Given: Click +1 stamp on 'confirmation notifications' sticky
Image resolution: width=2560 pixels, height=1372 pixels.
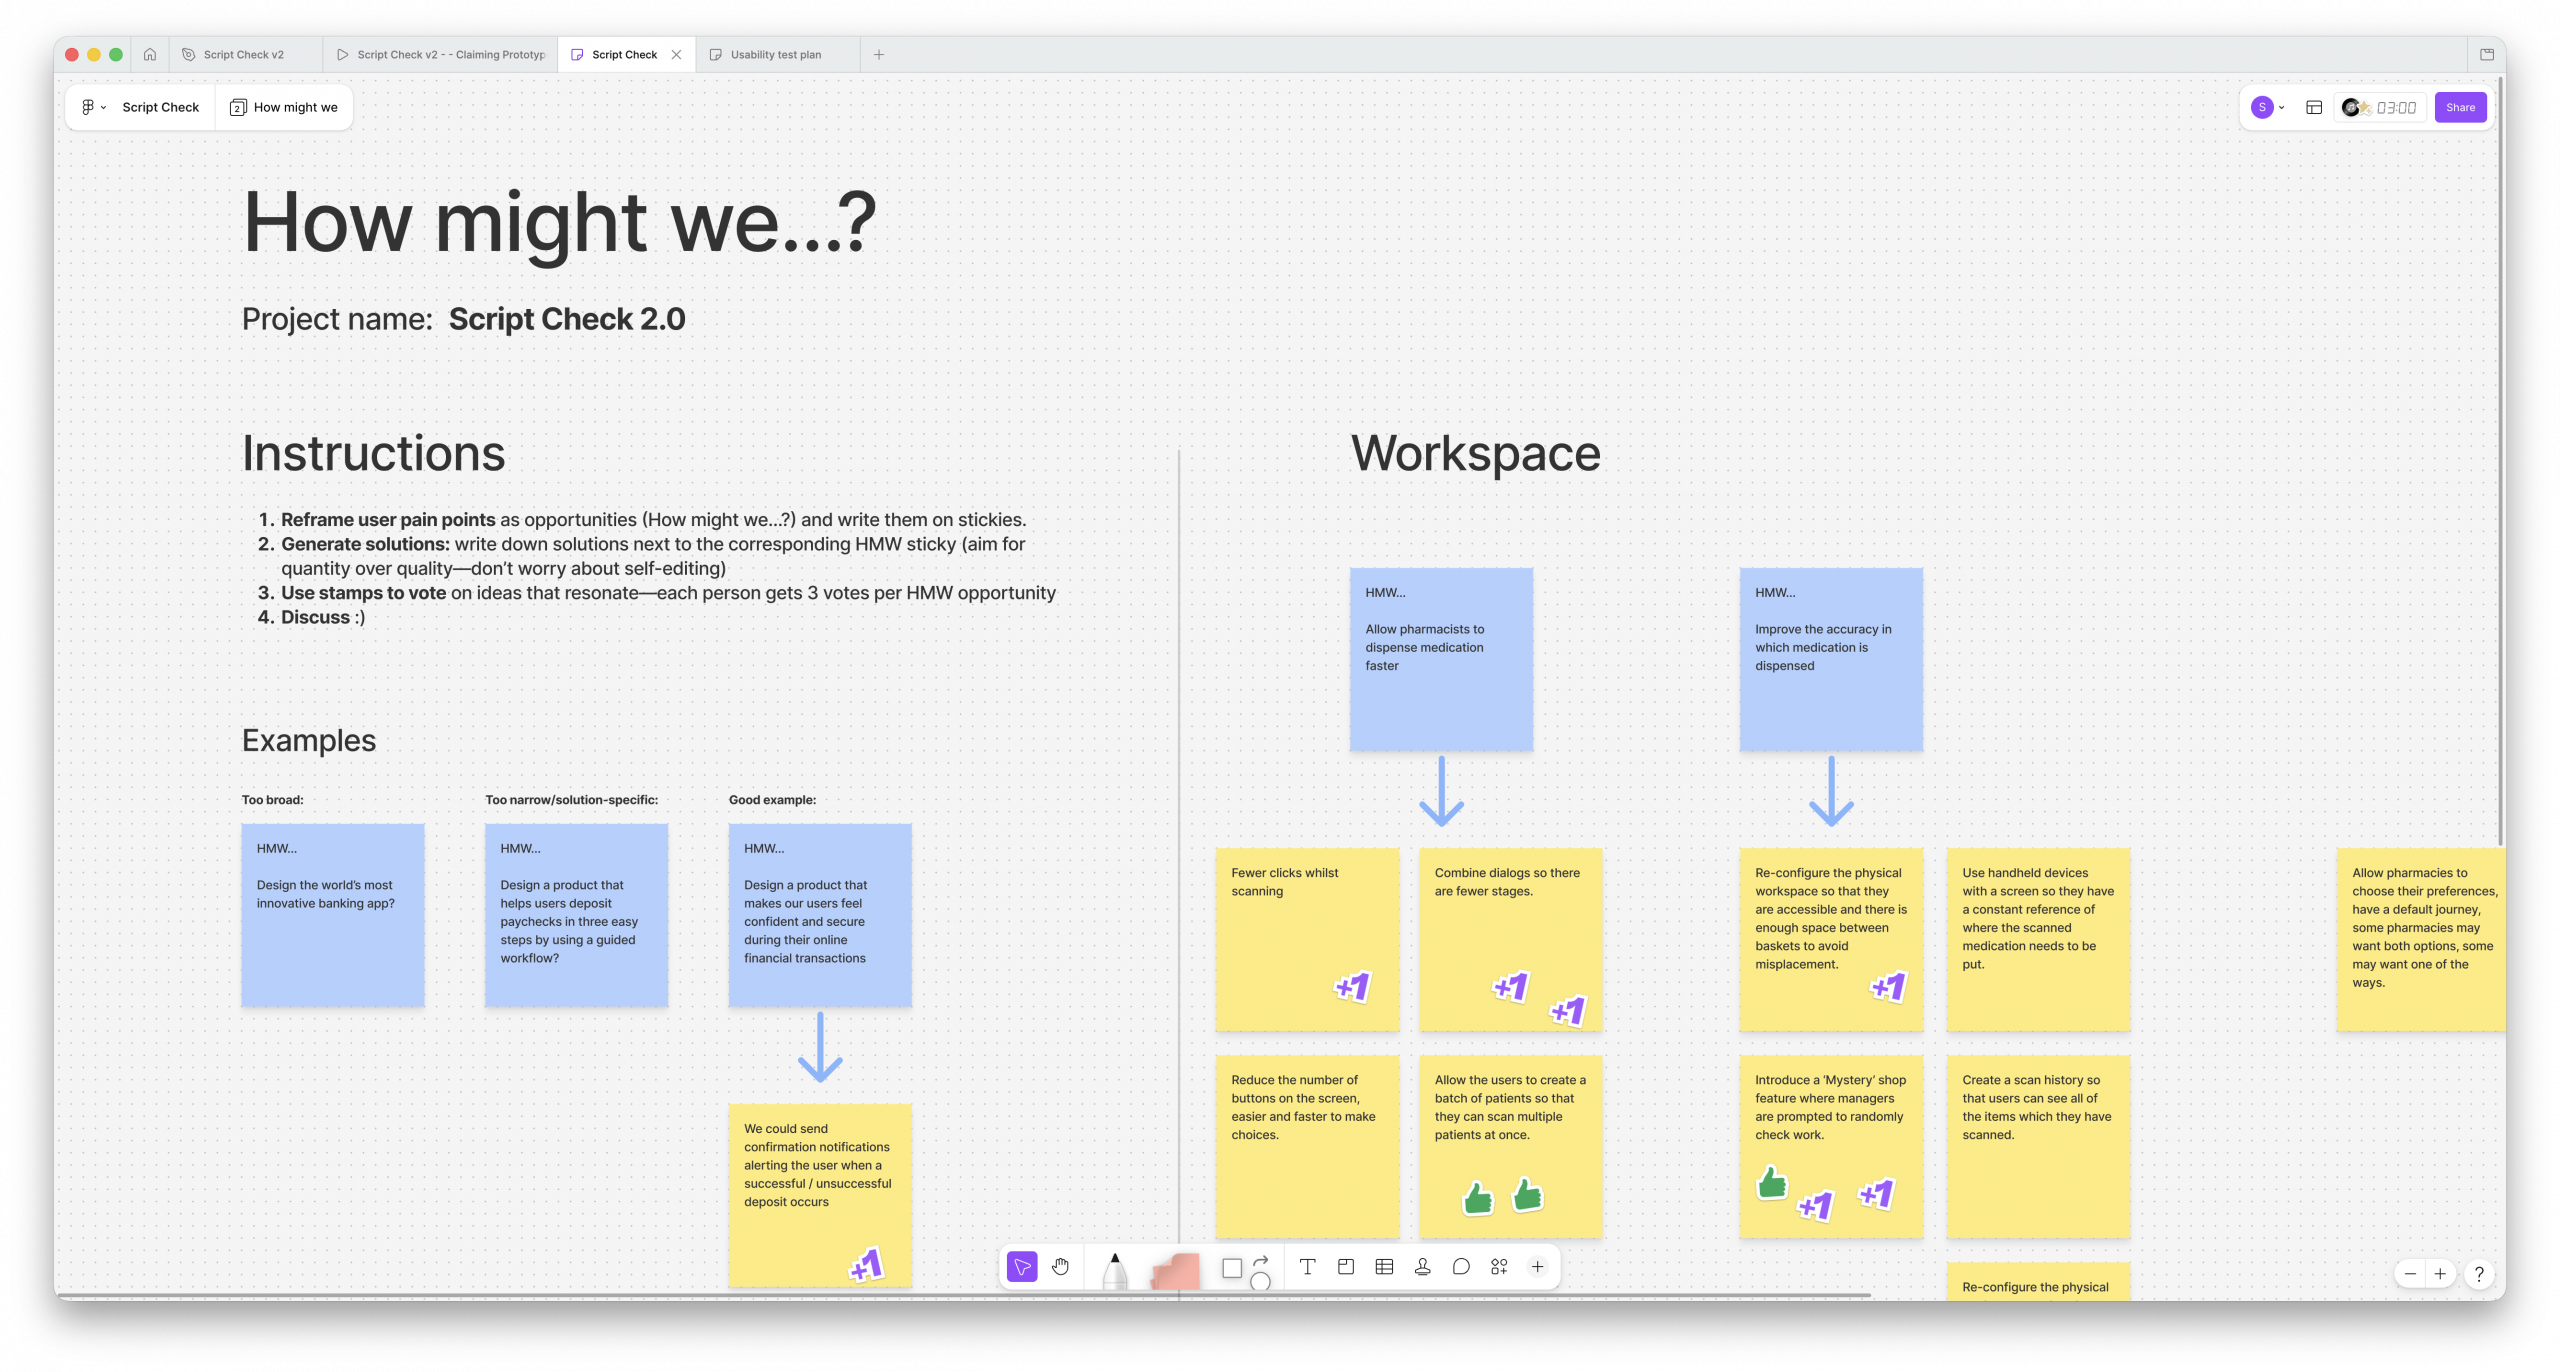Looking at the screenshot, I should (x=866, y=1265).
